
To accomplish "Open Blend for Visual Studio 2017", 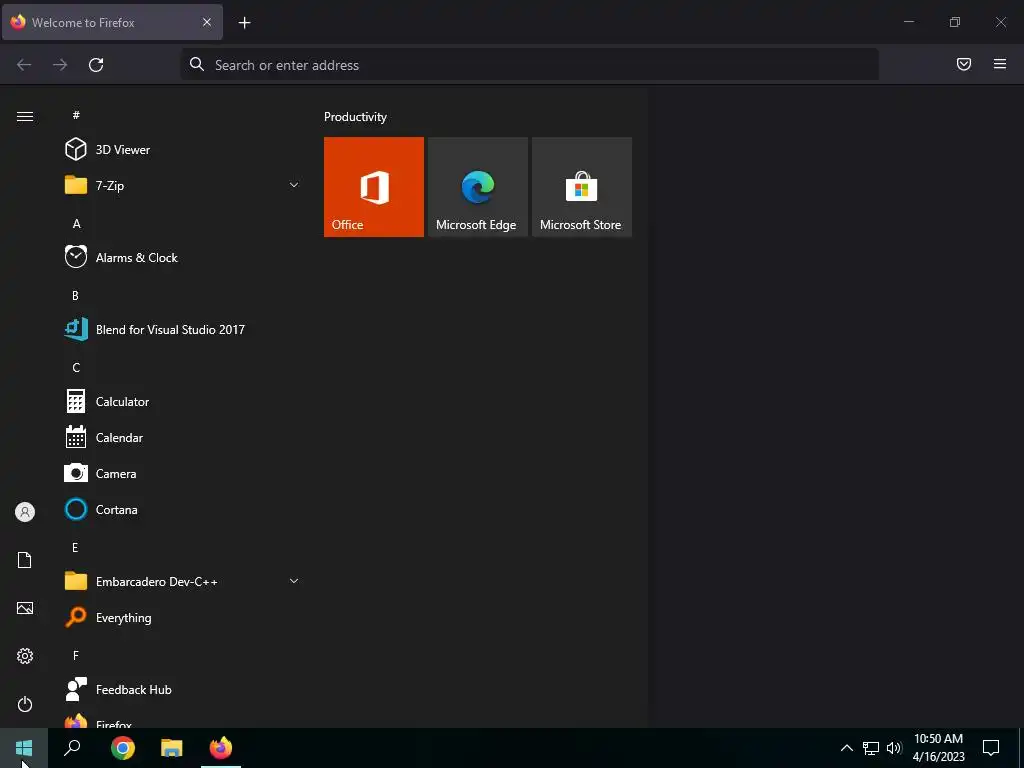I will [183, 329].
